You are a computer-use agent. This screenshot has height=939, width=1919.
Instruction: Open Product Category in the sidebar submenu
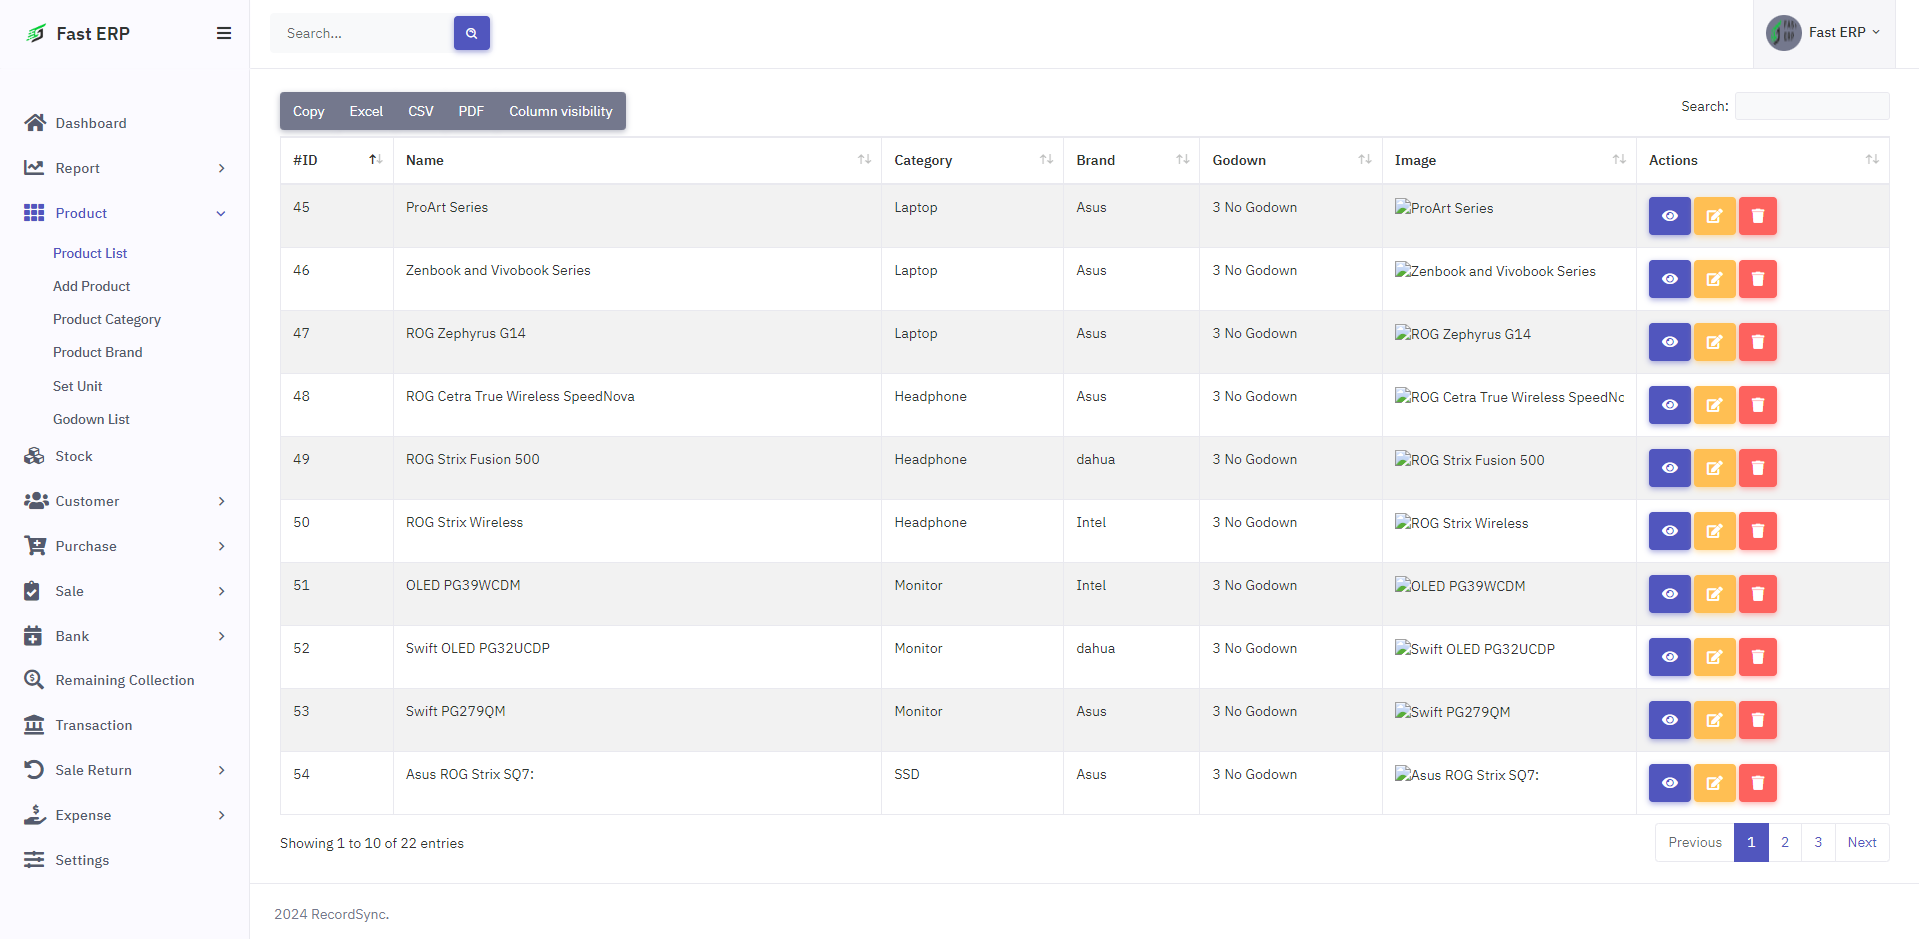point(107,319)
